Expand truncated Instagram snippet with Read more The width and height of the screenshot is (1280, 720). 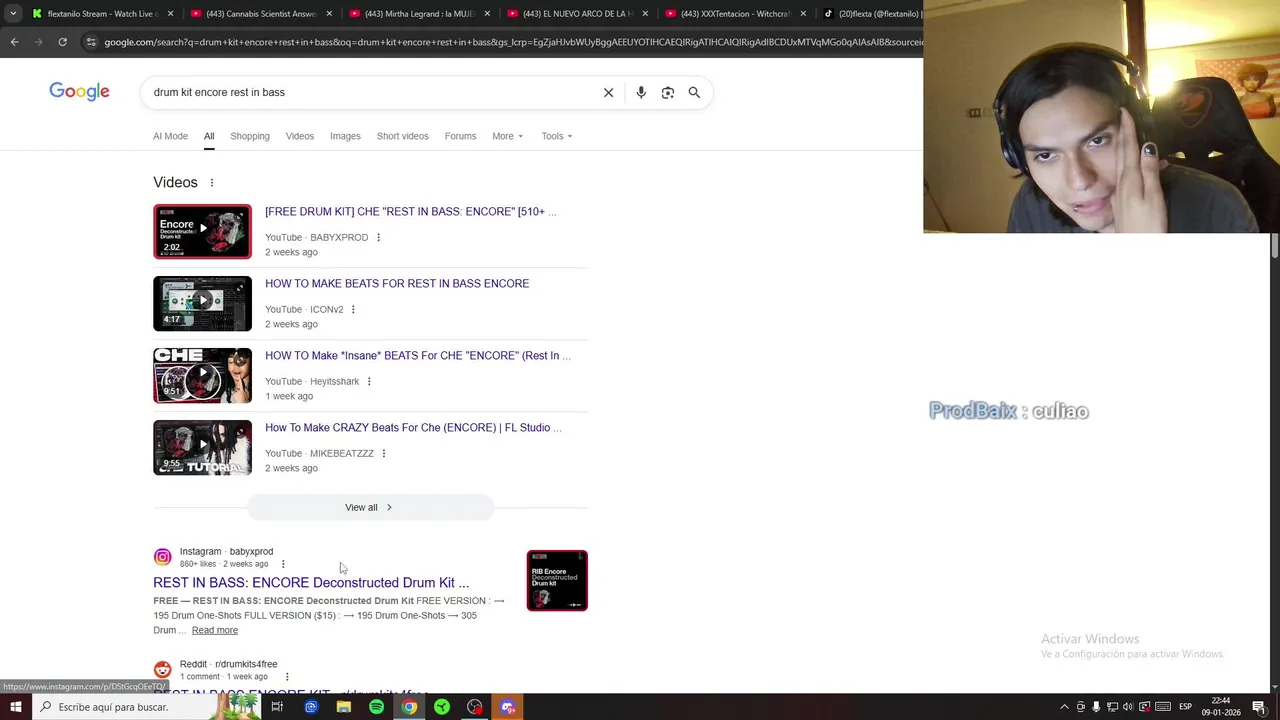[215, 630]
